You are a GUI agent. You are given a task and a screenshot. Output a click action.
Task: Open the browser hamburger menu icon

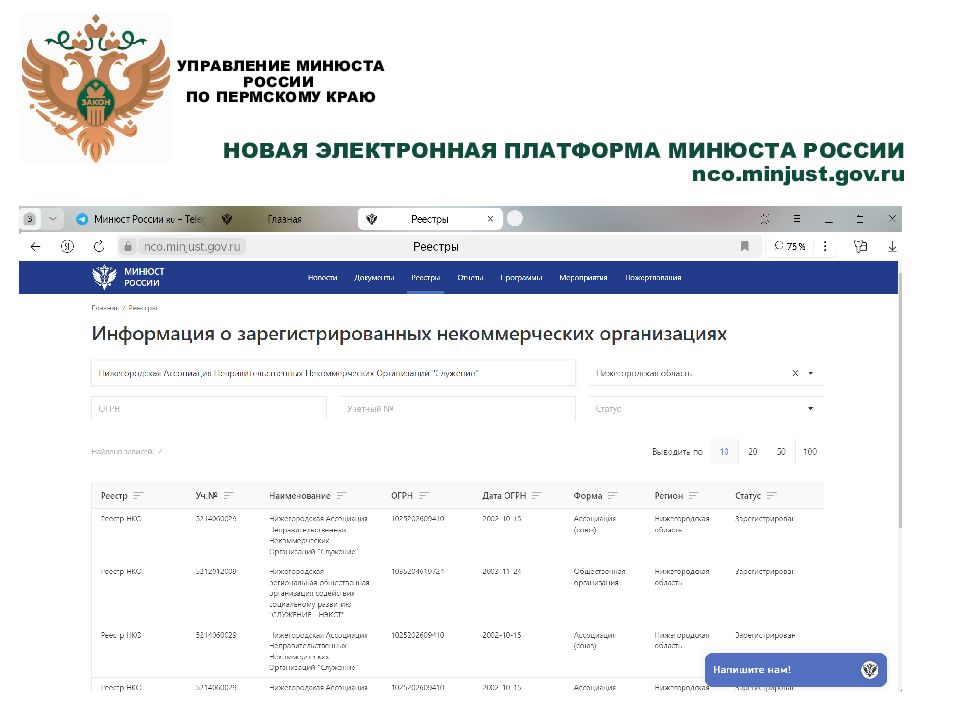797,218
